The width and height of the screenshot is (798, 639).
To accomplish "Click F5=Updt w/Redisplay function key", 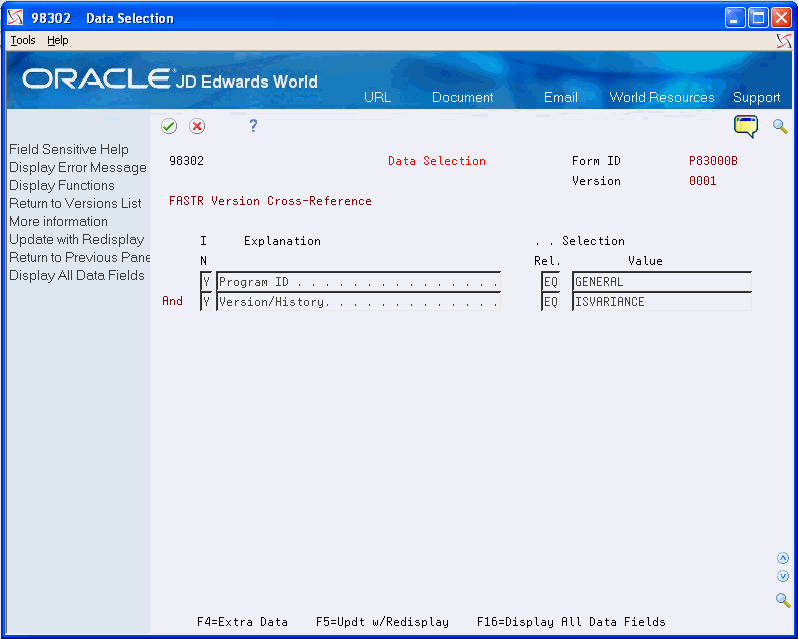I will [382, 622].
